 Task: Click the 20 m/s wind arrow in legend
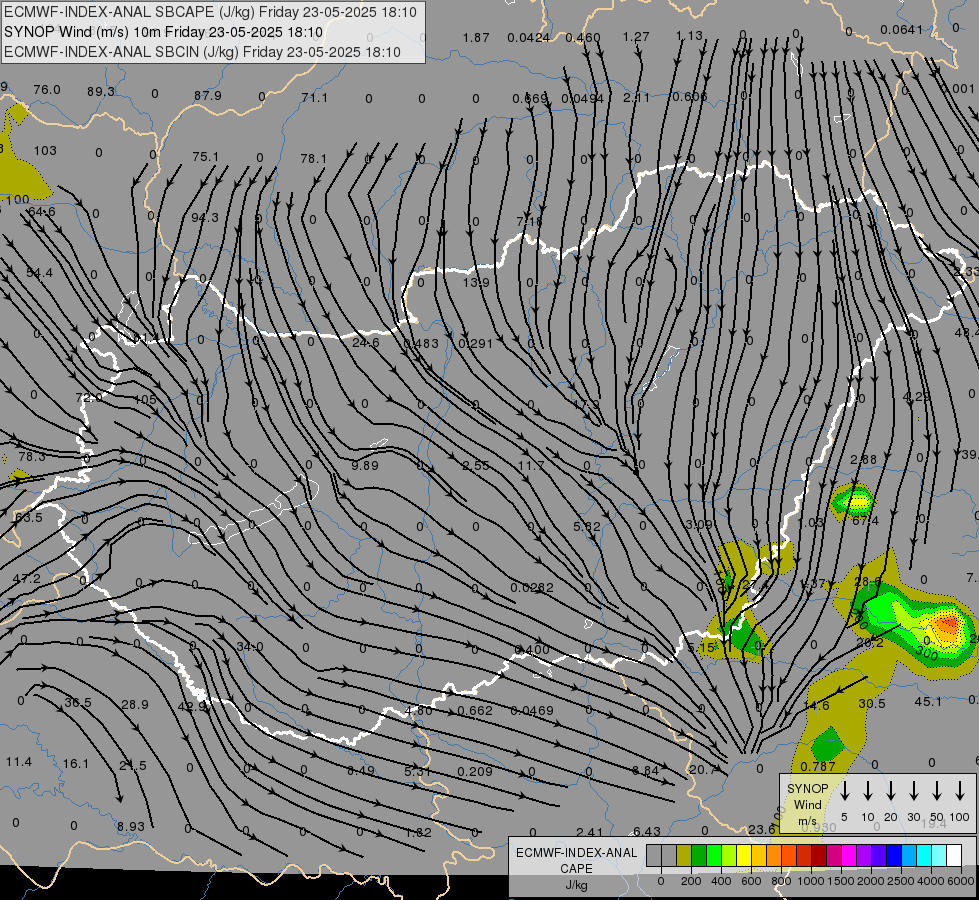(890, 791)
